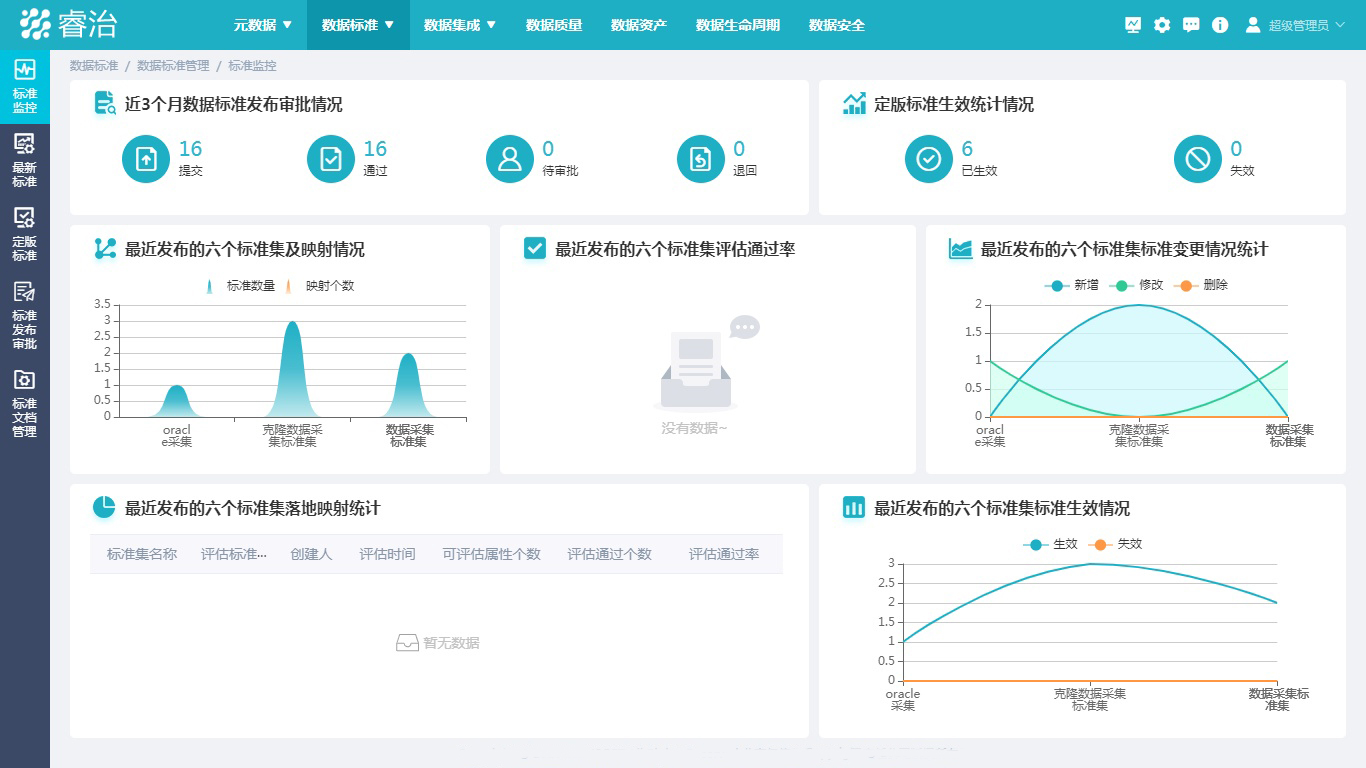
Task: Toggle 标准数量 legend item
Action: (241, 286)
